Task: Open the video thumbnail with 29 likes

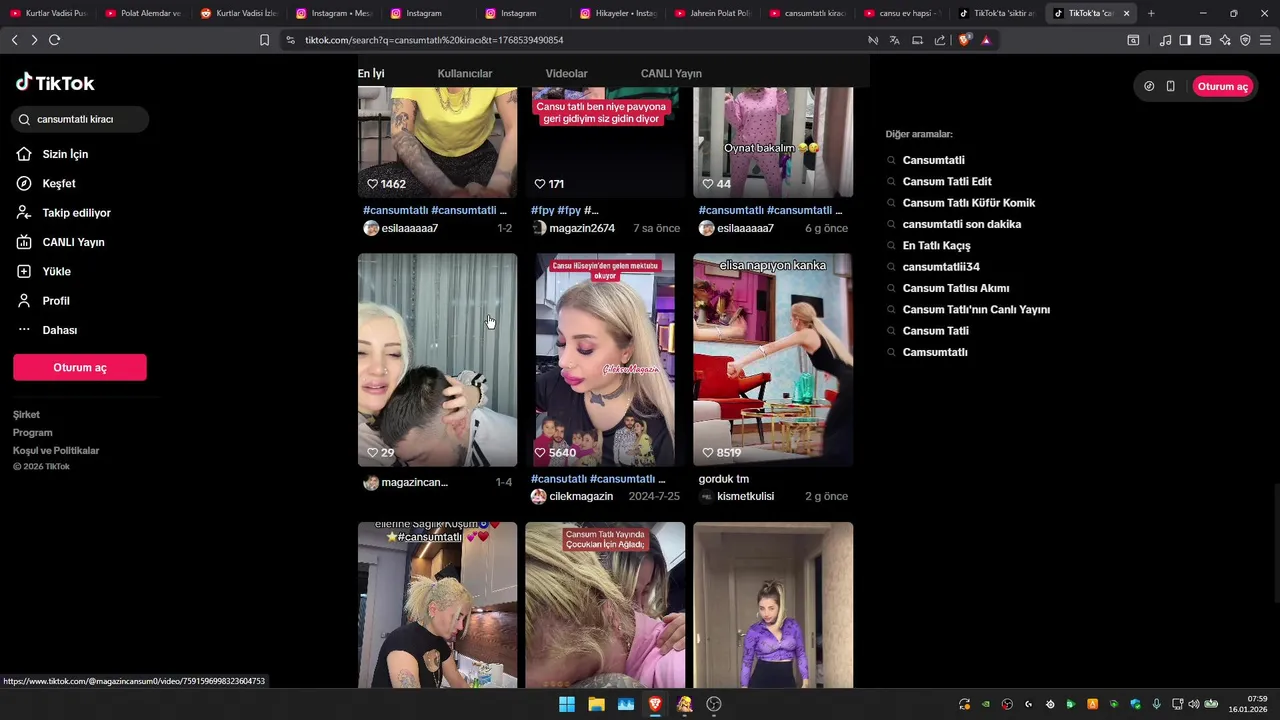Action: (438, 360)
